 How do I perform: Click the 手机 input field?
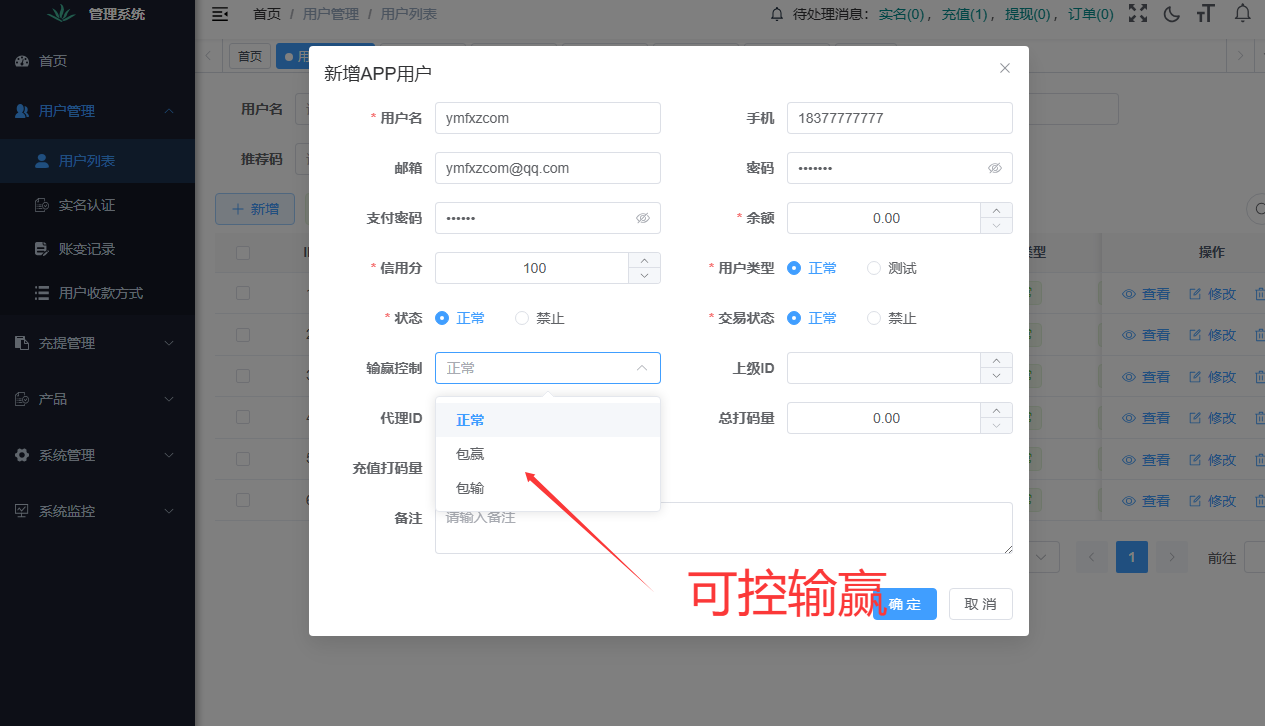coord(900,118)
